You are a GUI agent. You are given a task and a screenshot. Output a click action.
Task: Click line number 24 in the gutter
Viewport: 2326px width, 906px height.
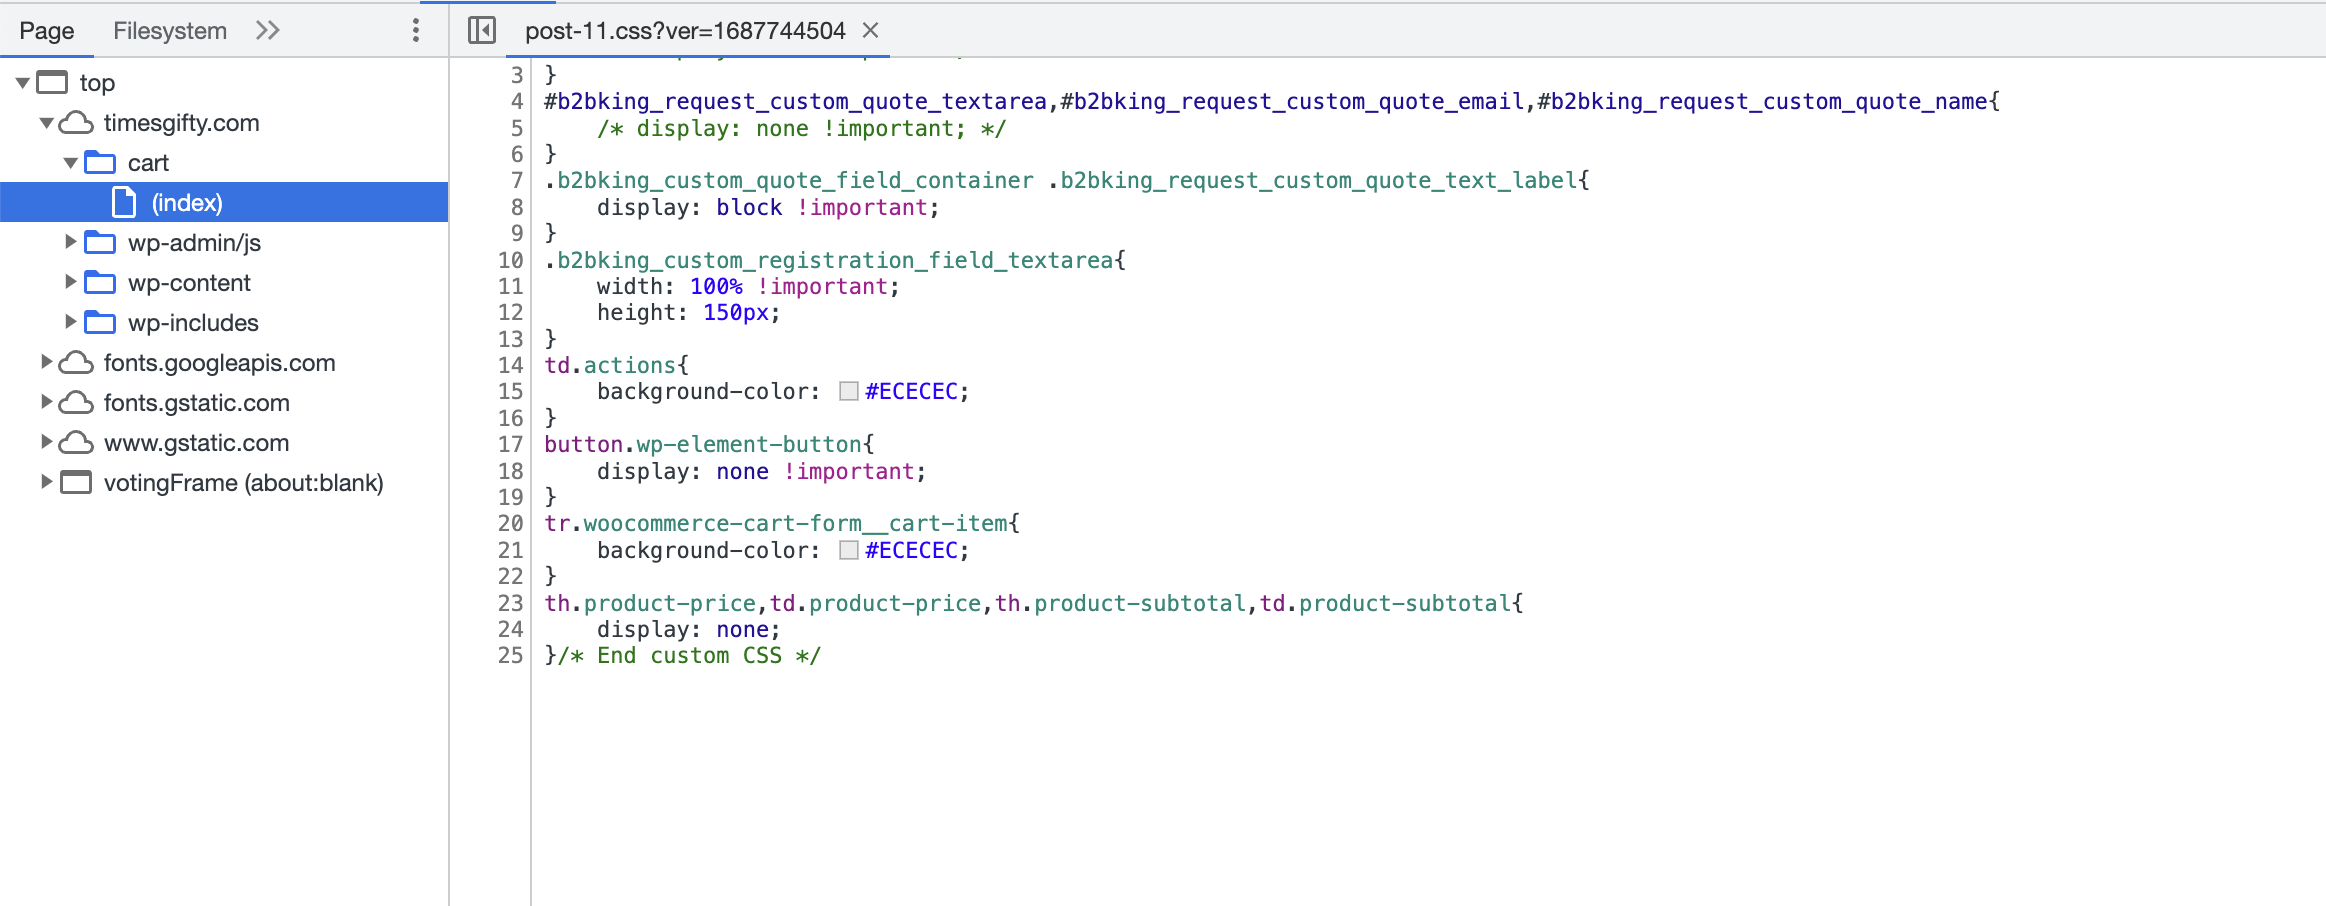click(510, 629)
